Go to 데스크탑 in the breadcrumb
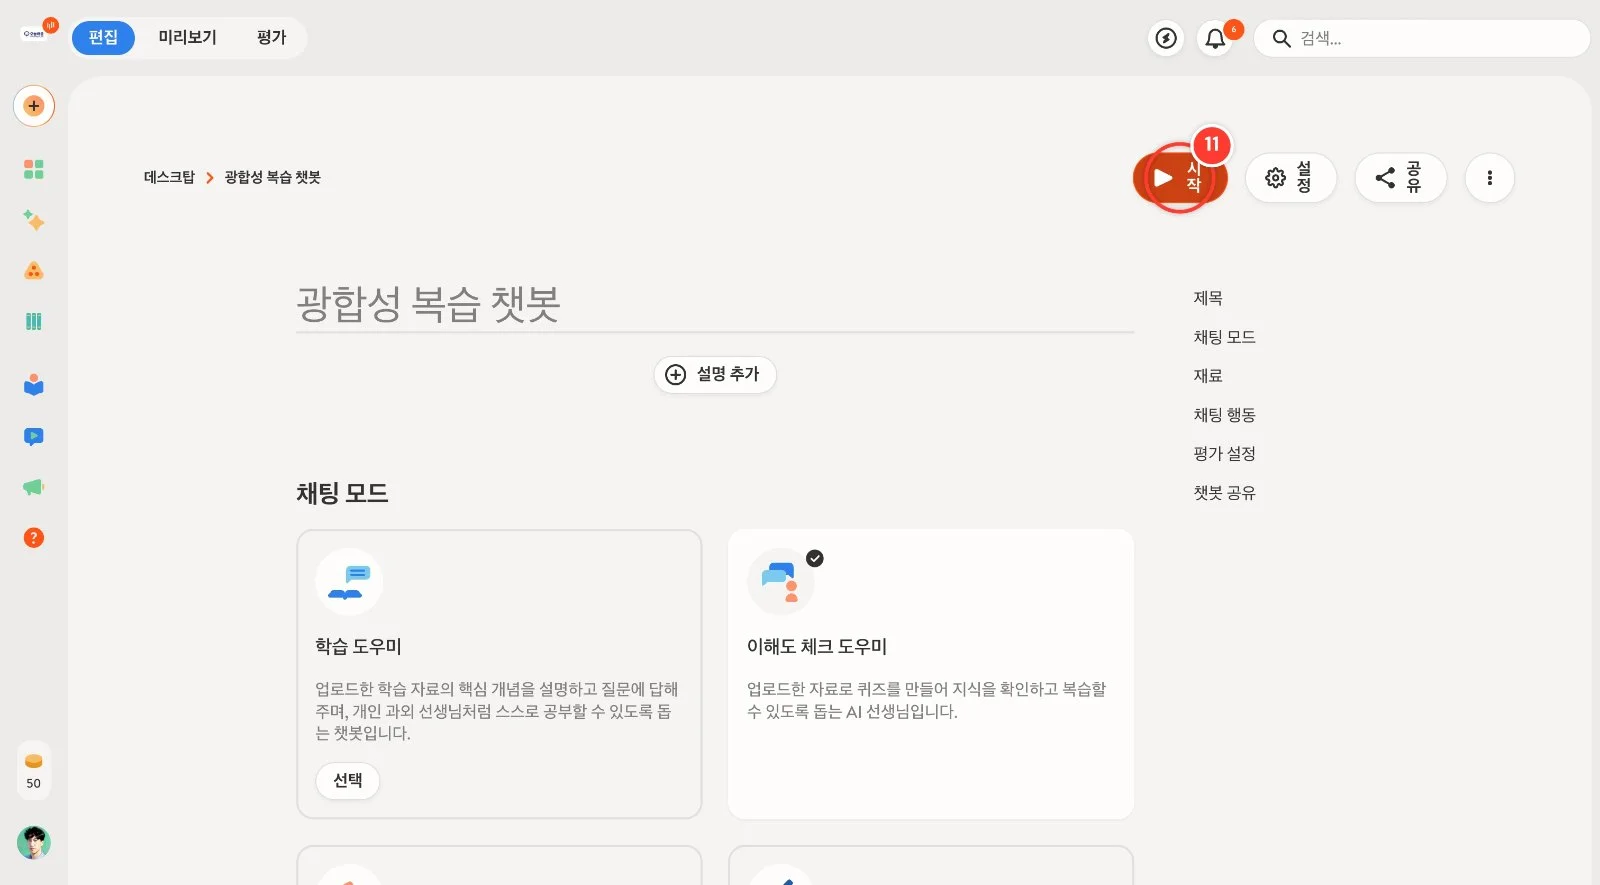 169,177
